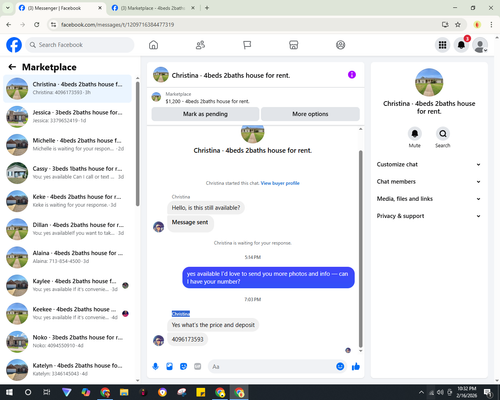Record a voice clip with the microphone icon
The height and width of the screenshot is (400, 500).
155,367
